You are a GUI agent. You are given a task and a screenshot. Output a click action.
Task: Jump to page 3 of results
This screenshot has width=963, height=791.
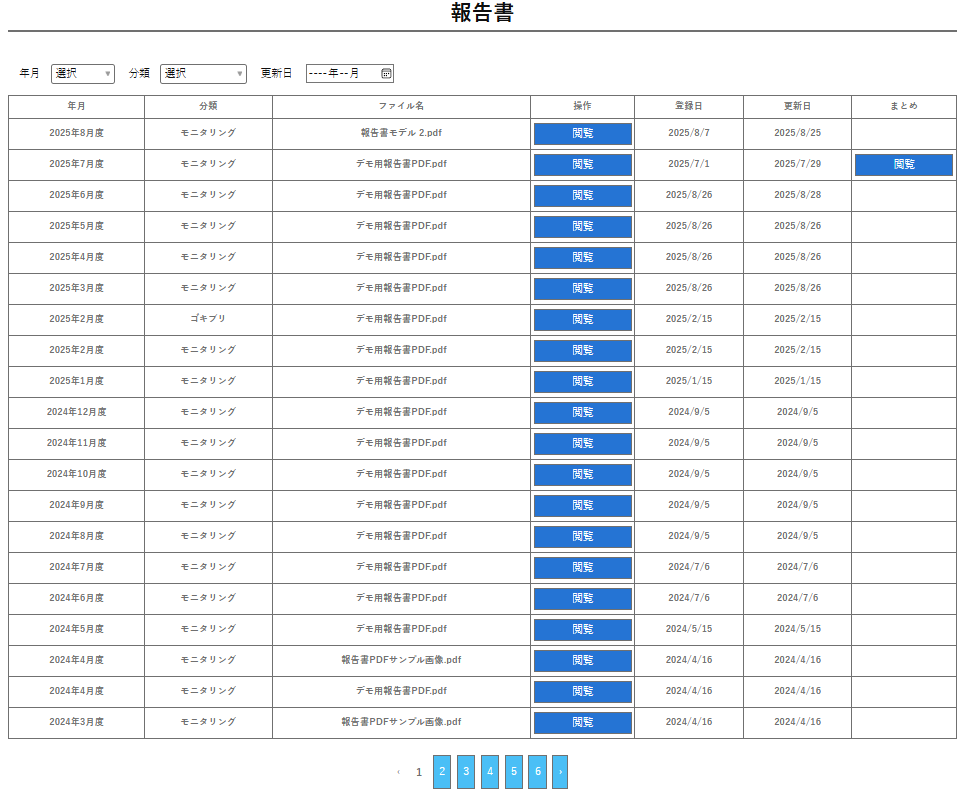pos(466,772)
